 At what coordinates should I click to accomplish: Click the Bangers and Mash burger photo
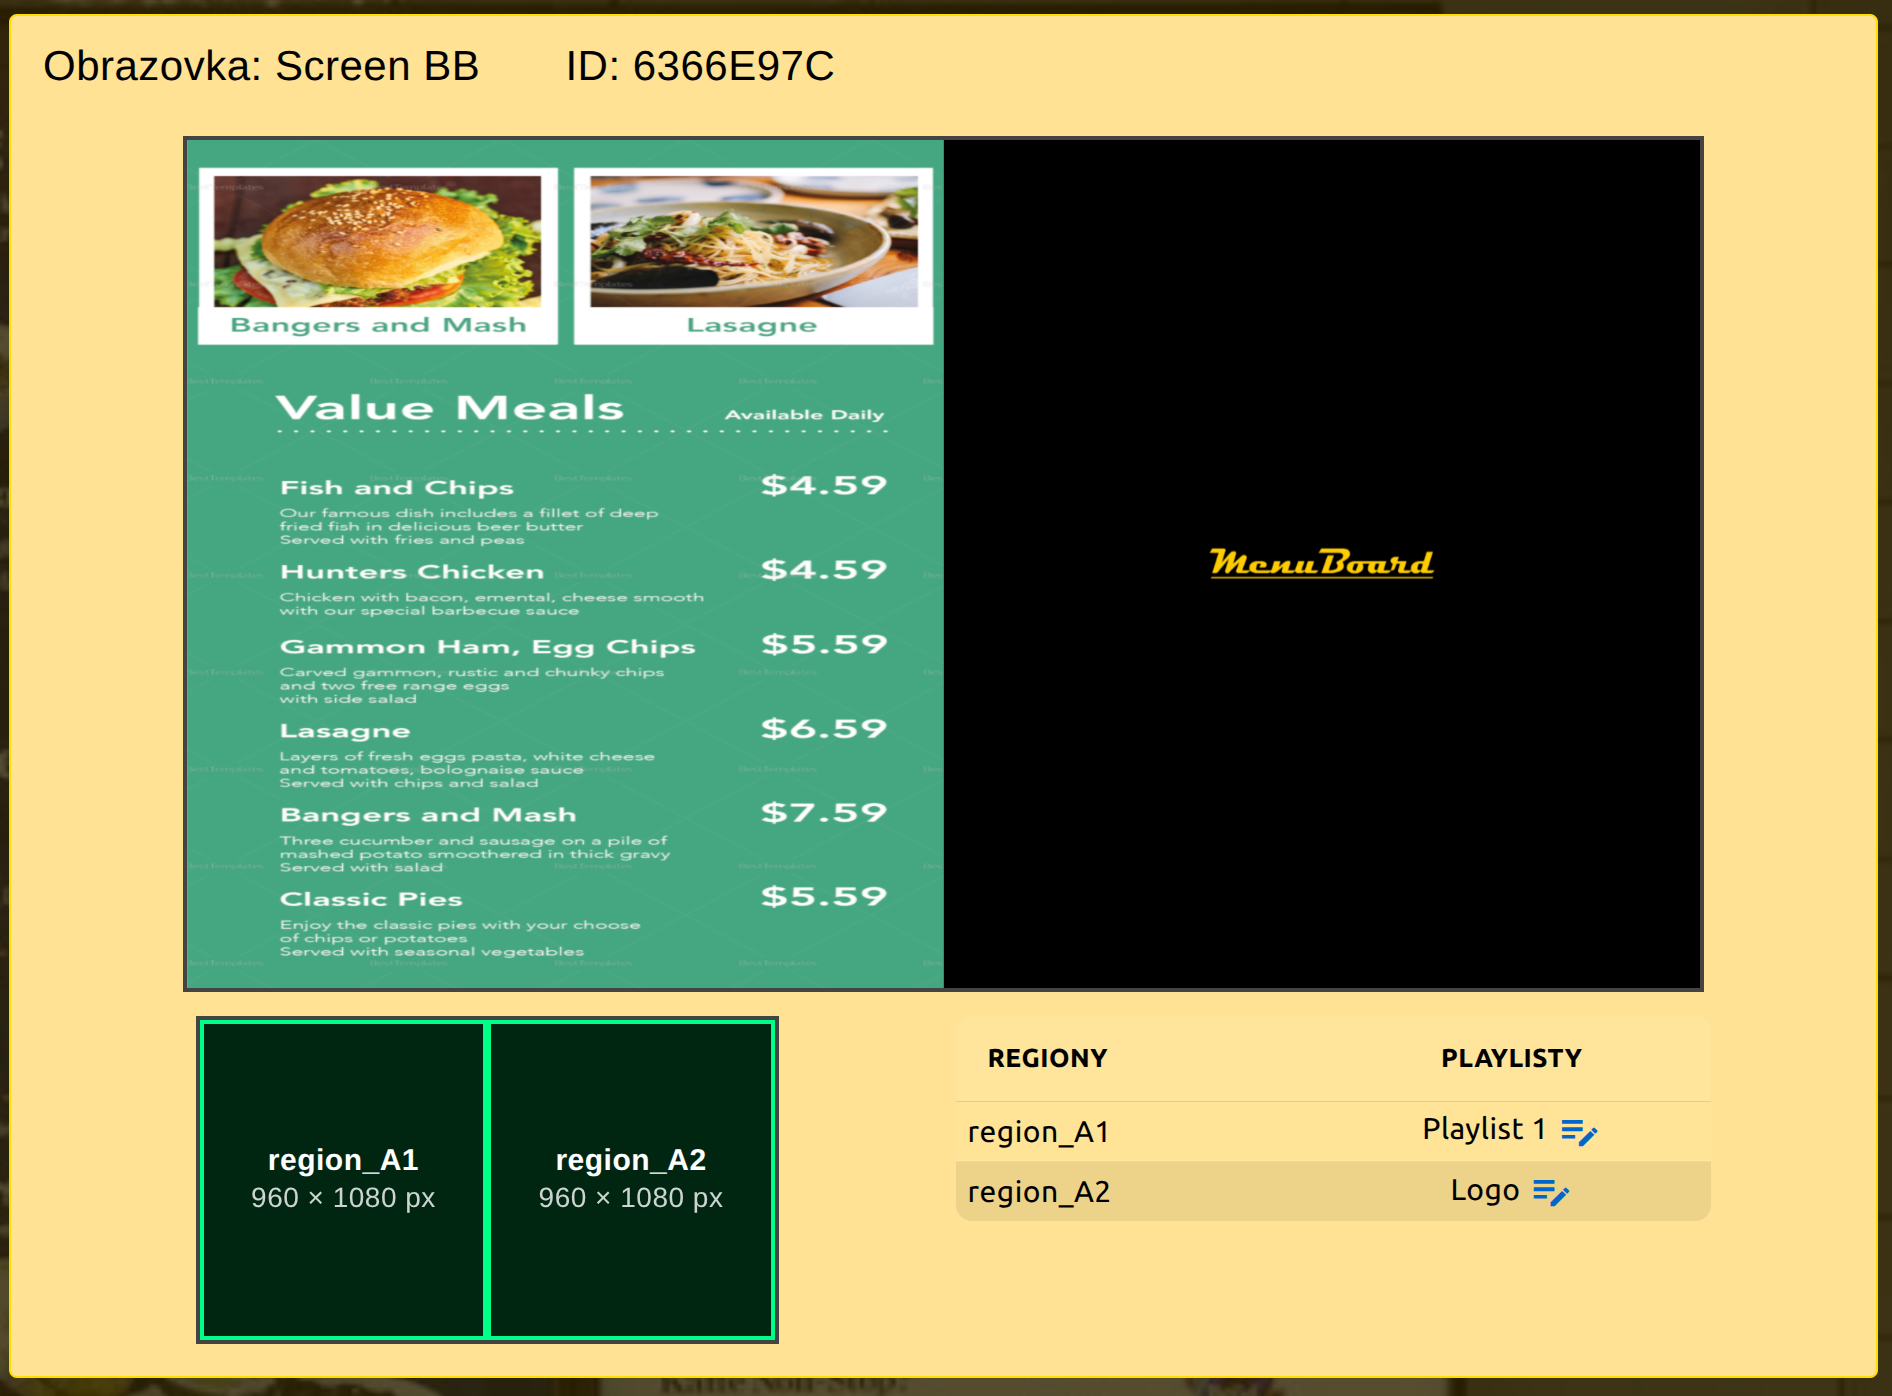pyautogui.click(x=378, y=242)
